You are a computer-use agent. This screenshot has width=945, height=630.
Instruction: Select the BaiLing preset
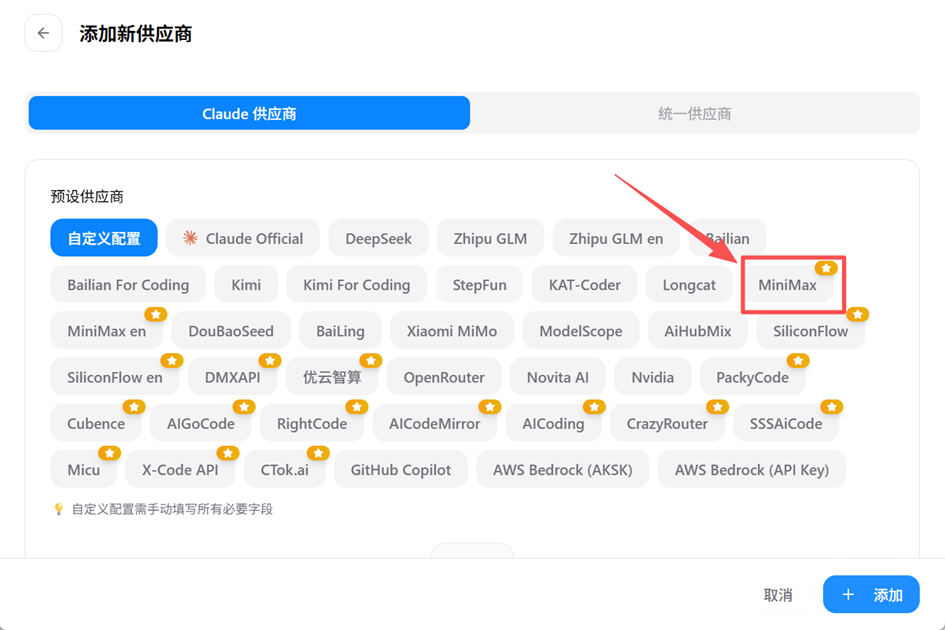pos(340,331)
